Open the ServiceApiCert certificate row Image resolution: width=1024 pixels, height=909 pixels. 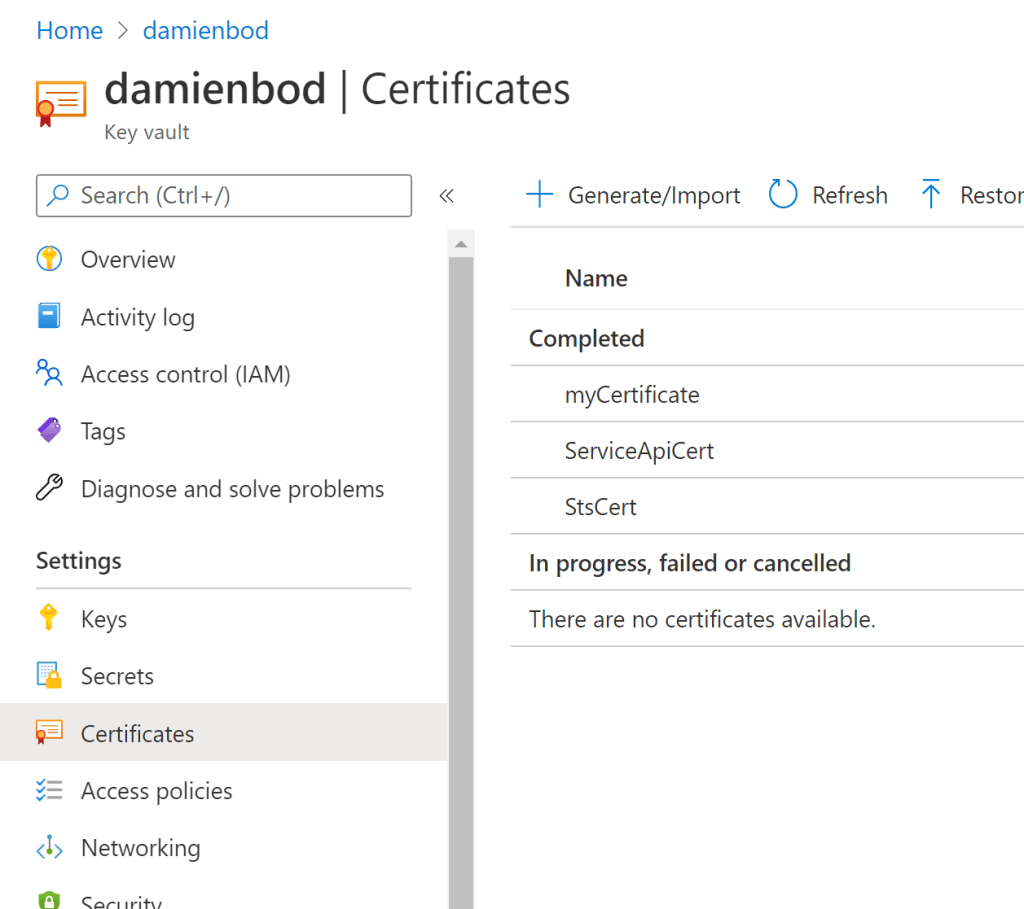[767, 451]
